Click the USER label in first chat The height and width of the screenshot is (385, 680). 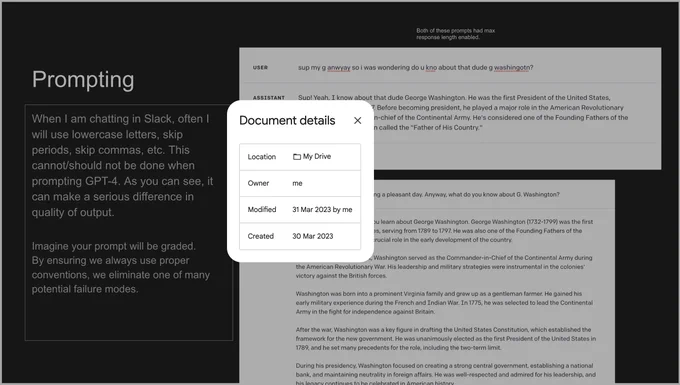click(260, 68)
